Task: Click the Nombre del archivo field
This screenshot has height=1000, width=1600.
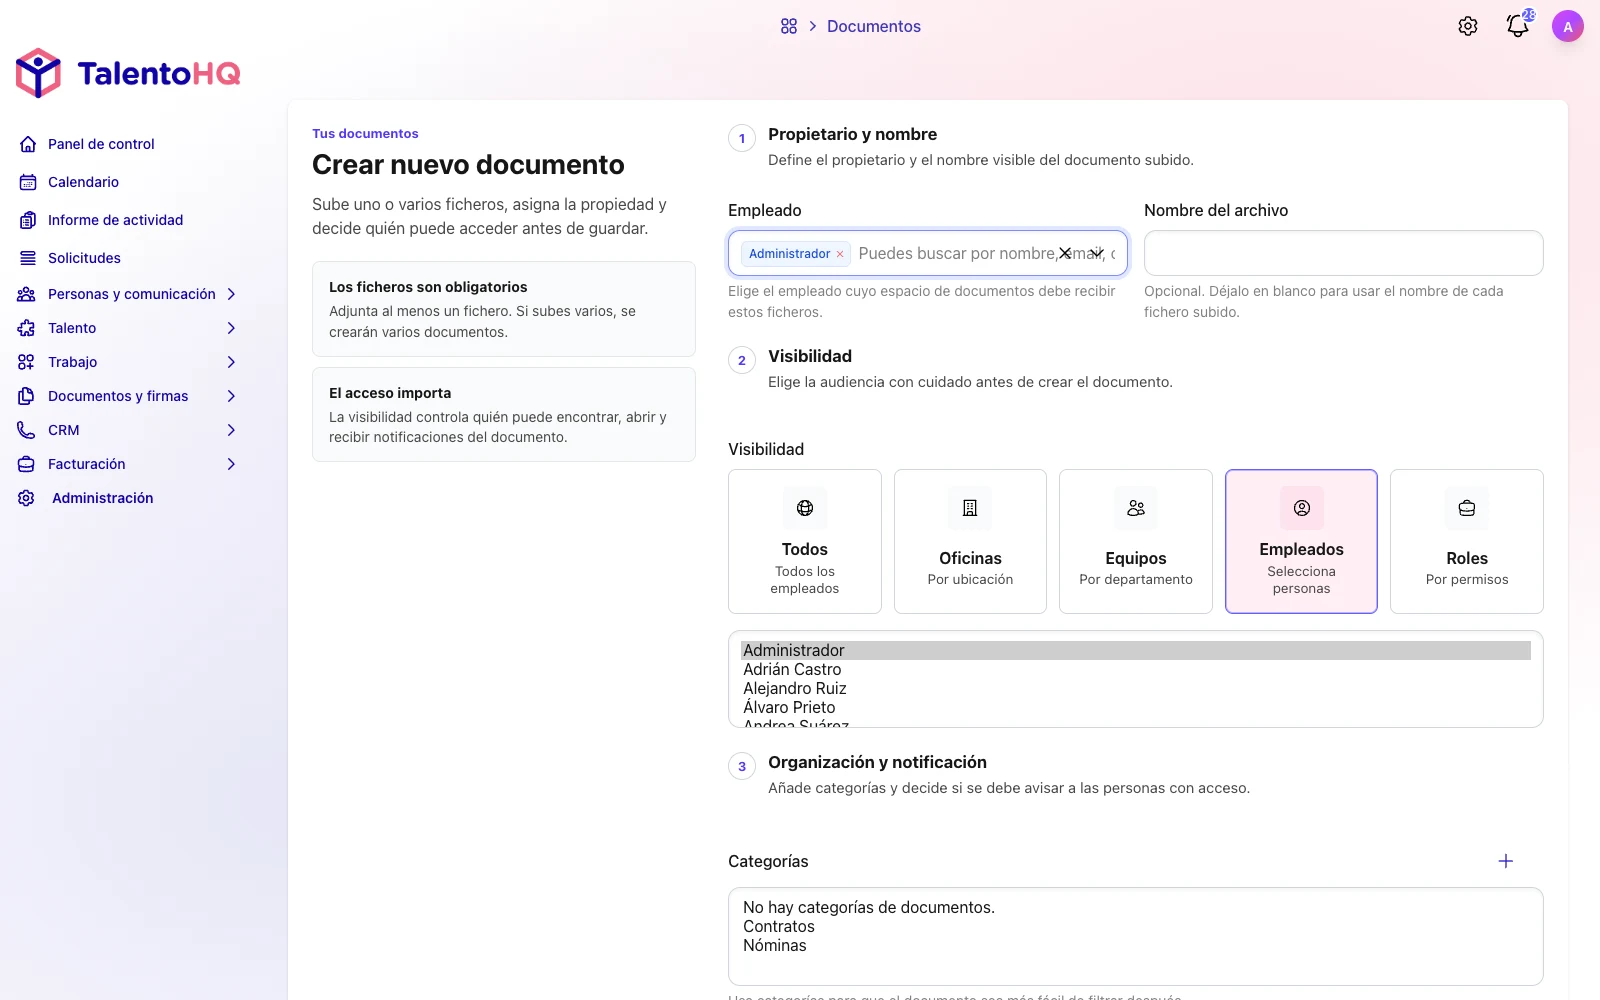Action: click(x=1343, y=253)
